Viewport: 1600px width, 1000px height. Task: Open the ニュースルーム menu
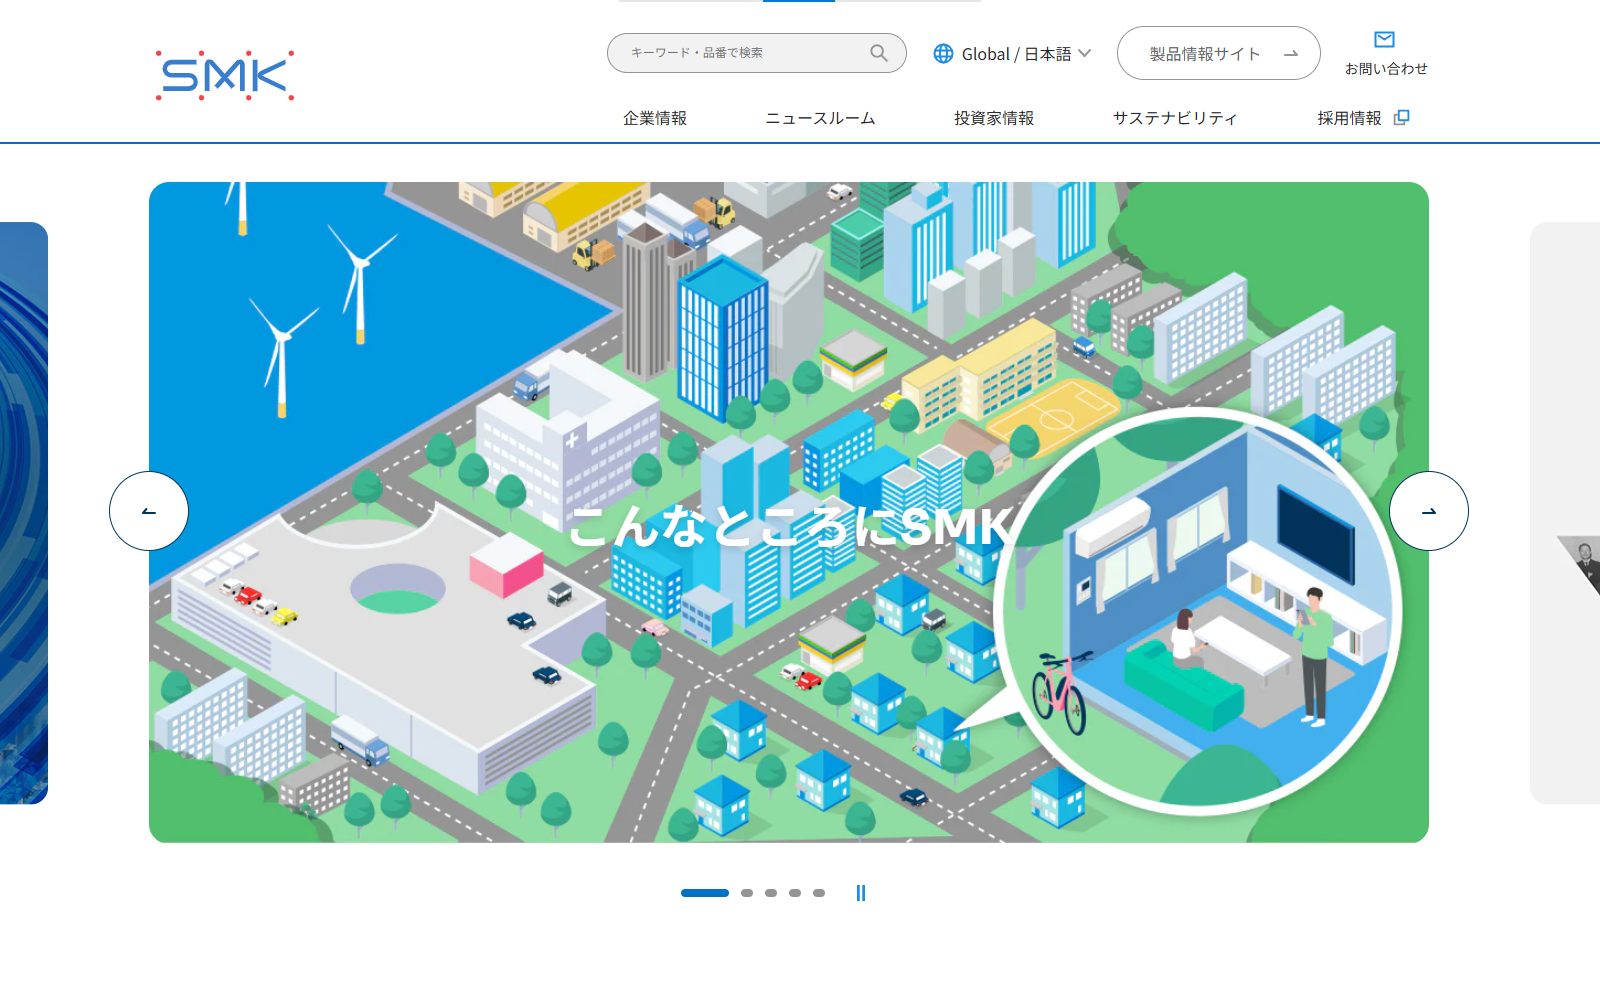[x=820, y=118]
